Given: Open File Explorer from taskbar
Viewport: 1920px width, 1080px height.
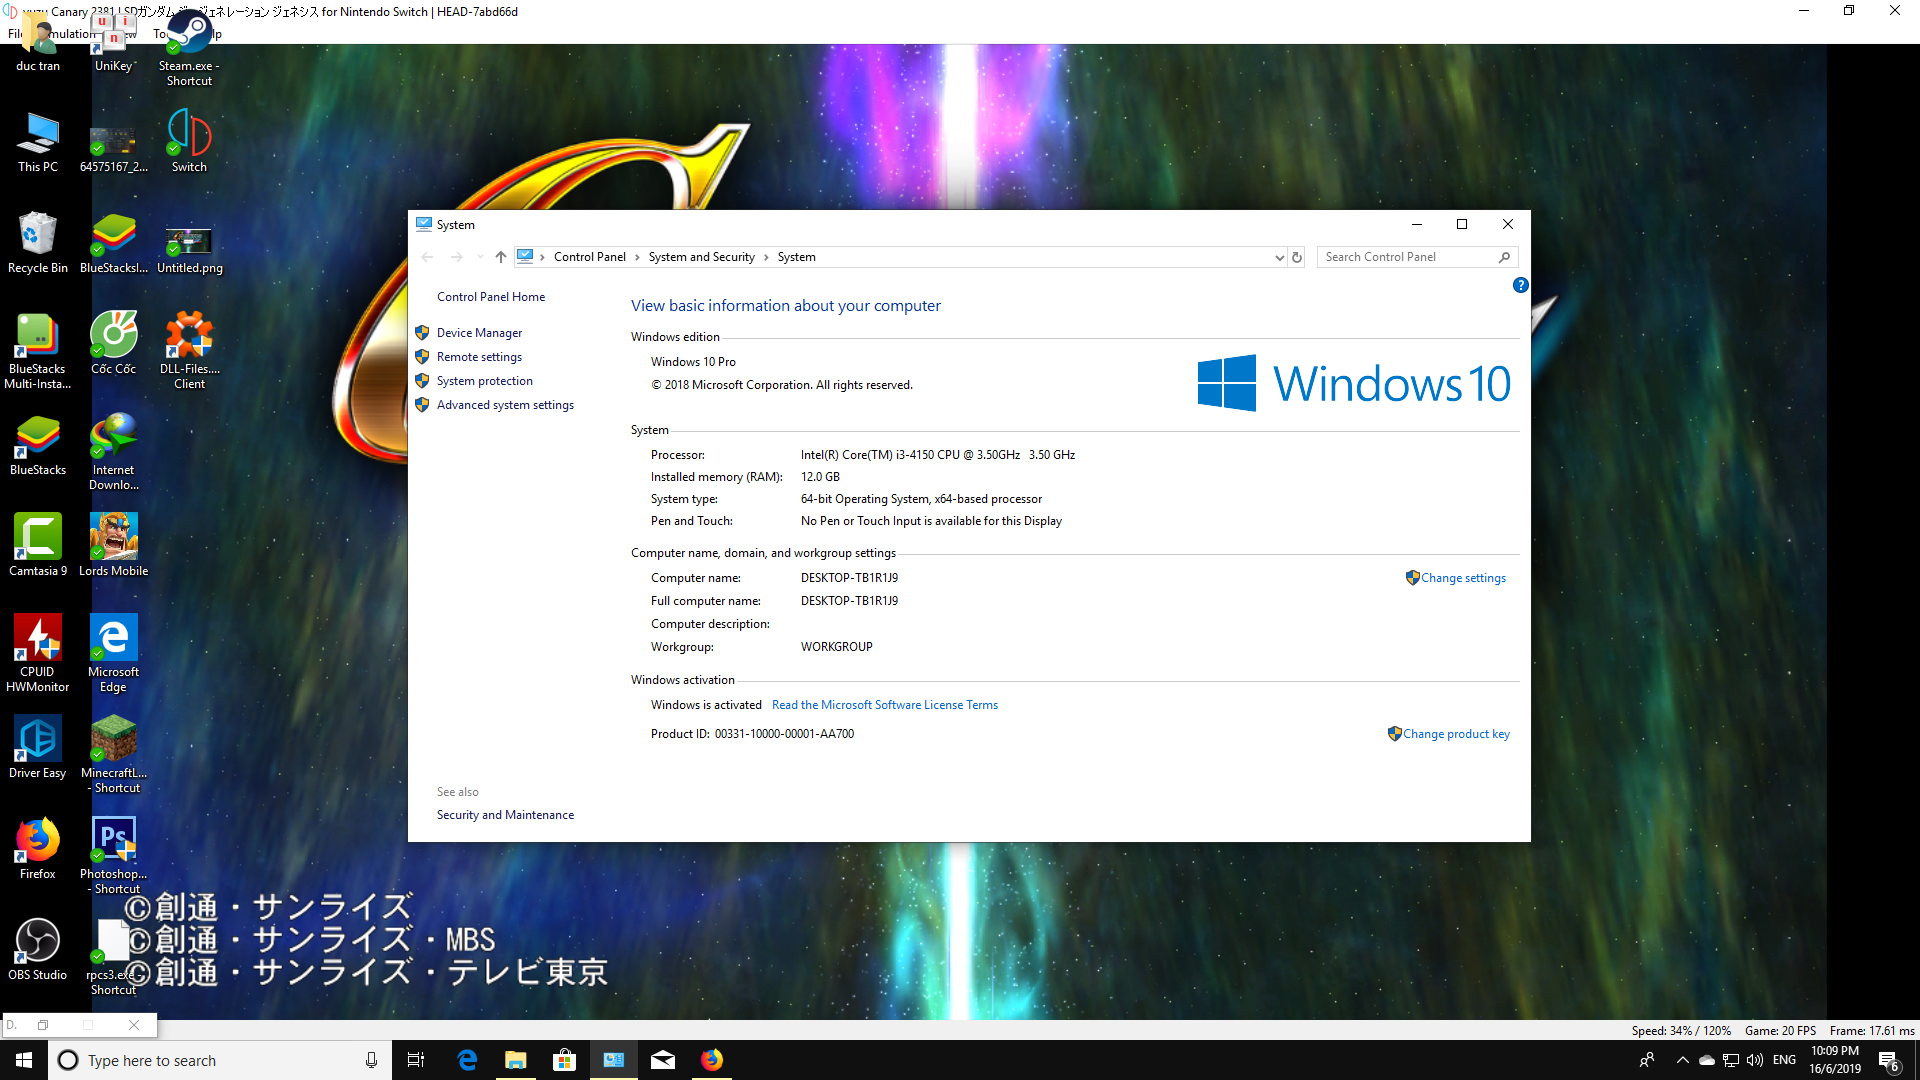Looking at the screenshot, I should [x=515, y=1060].
